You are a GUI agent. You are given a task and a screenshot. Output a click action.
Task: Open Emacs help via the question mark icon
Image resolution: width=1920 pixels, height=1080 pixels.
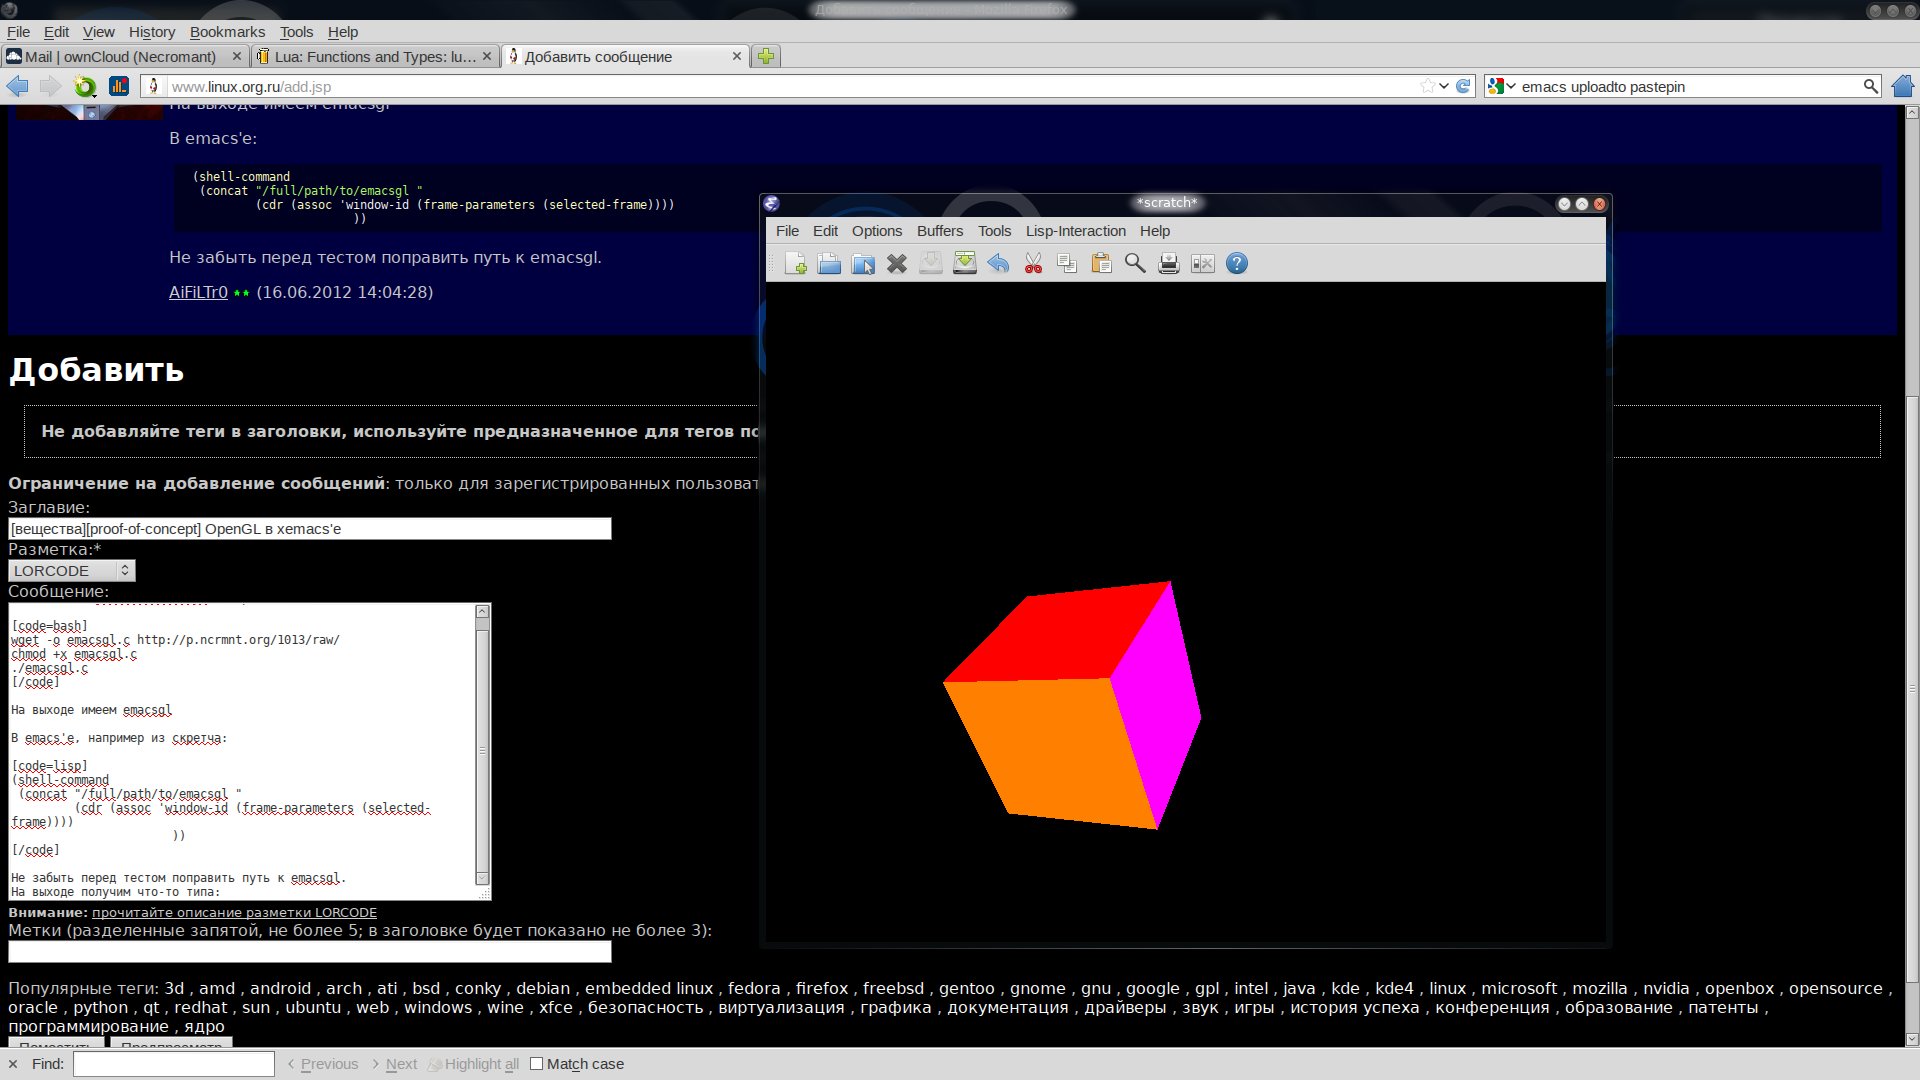pos(1237,263)
